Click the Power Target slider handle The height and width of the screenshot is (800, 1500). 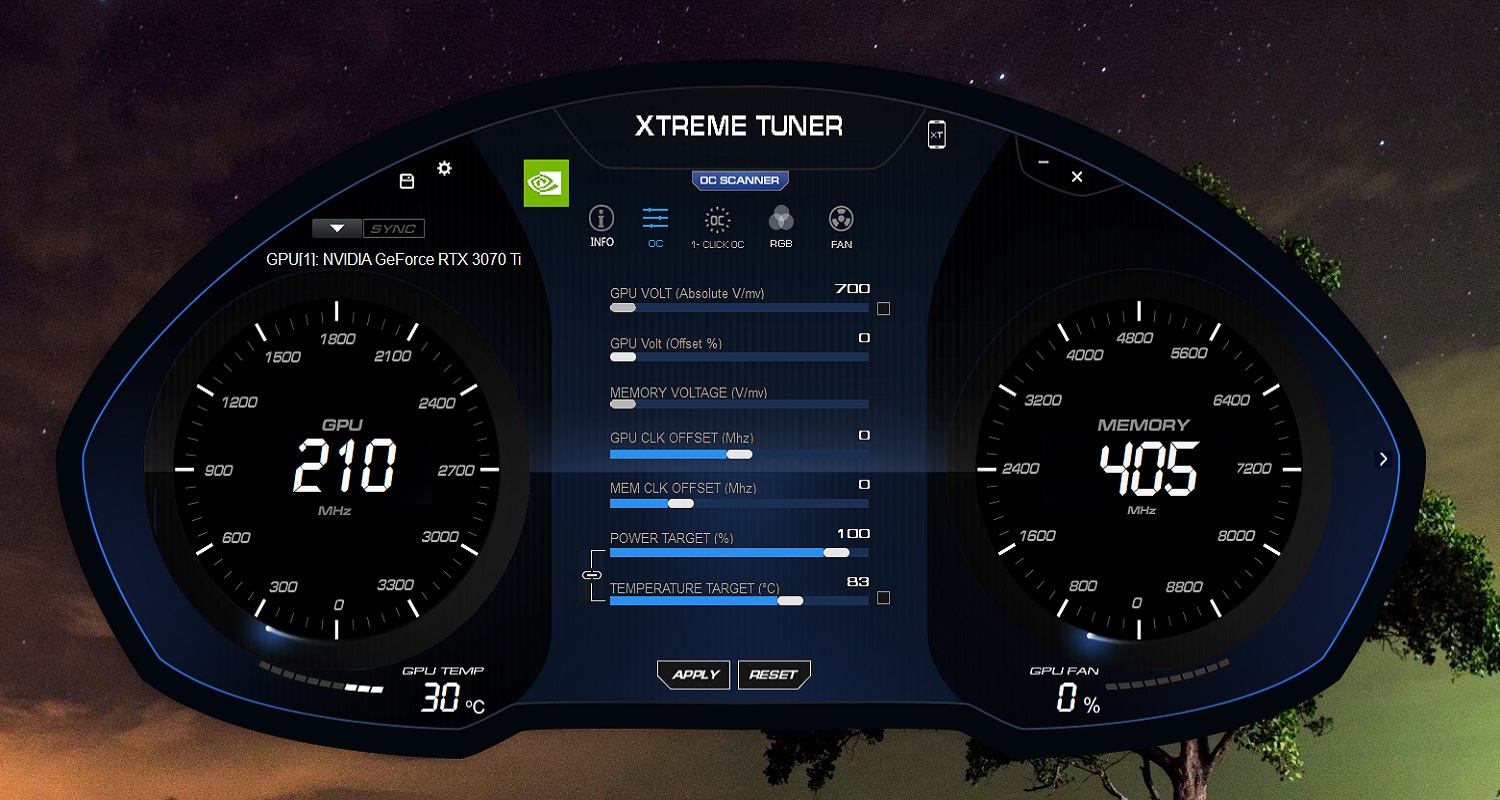tap(836, 552)
